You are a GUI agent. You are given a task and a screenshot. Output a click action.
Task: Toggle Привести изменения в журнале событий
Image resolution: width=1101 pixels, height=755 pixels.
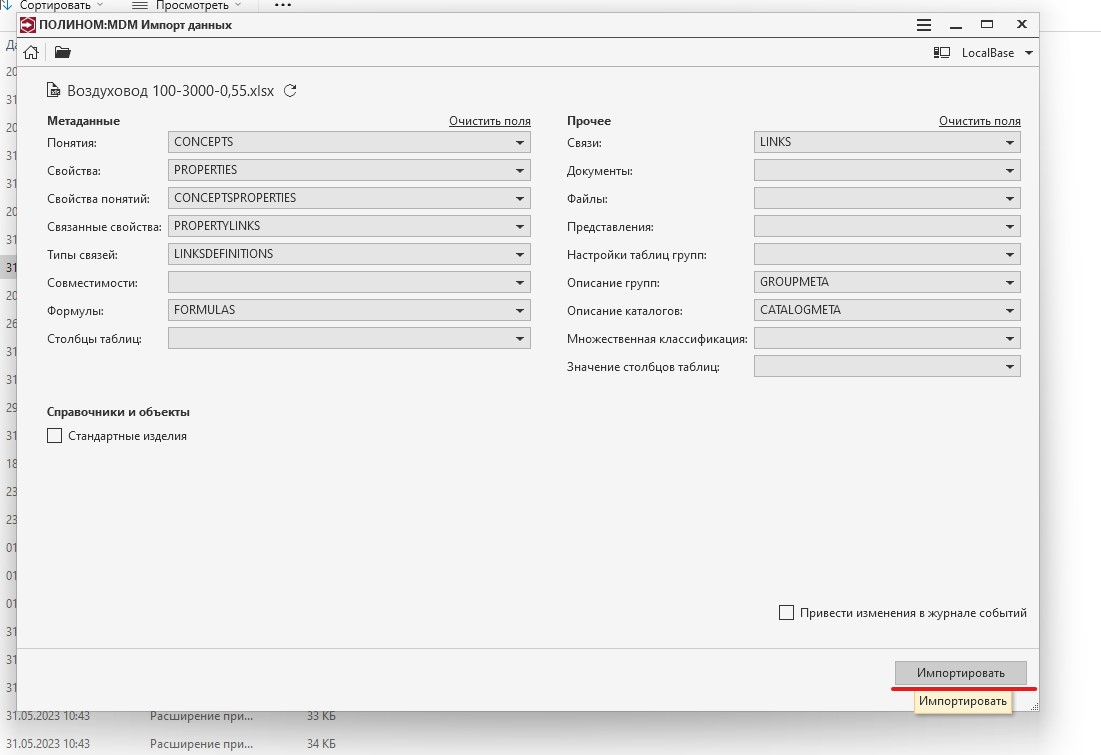[786, 612]
